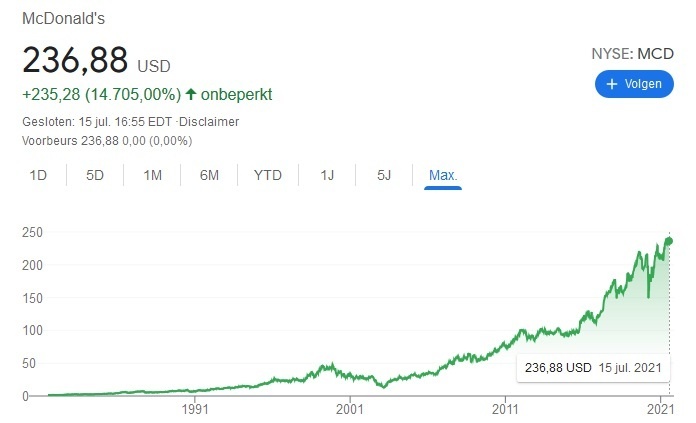Open the Disclaimer link

(x=210, y=121)
